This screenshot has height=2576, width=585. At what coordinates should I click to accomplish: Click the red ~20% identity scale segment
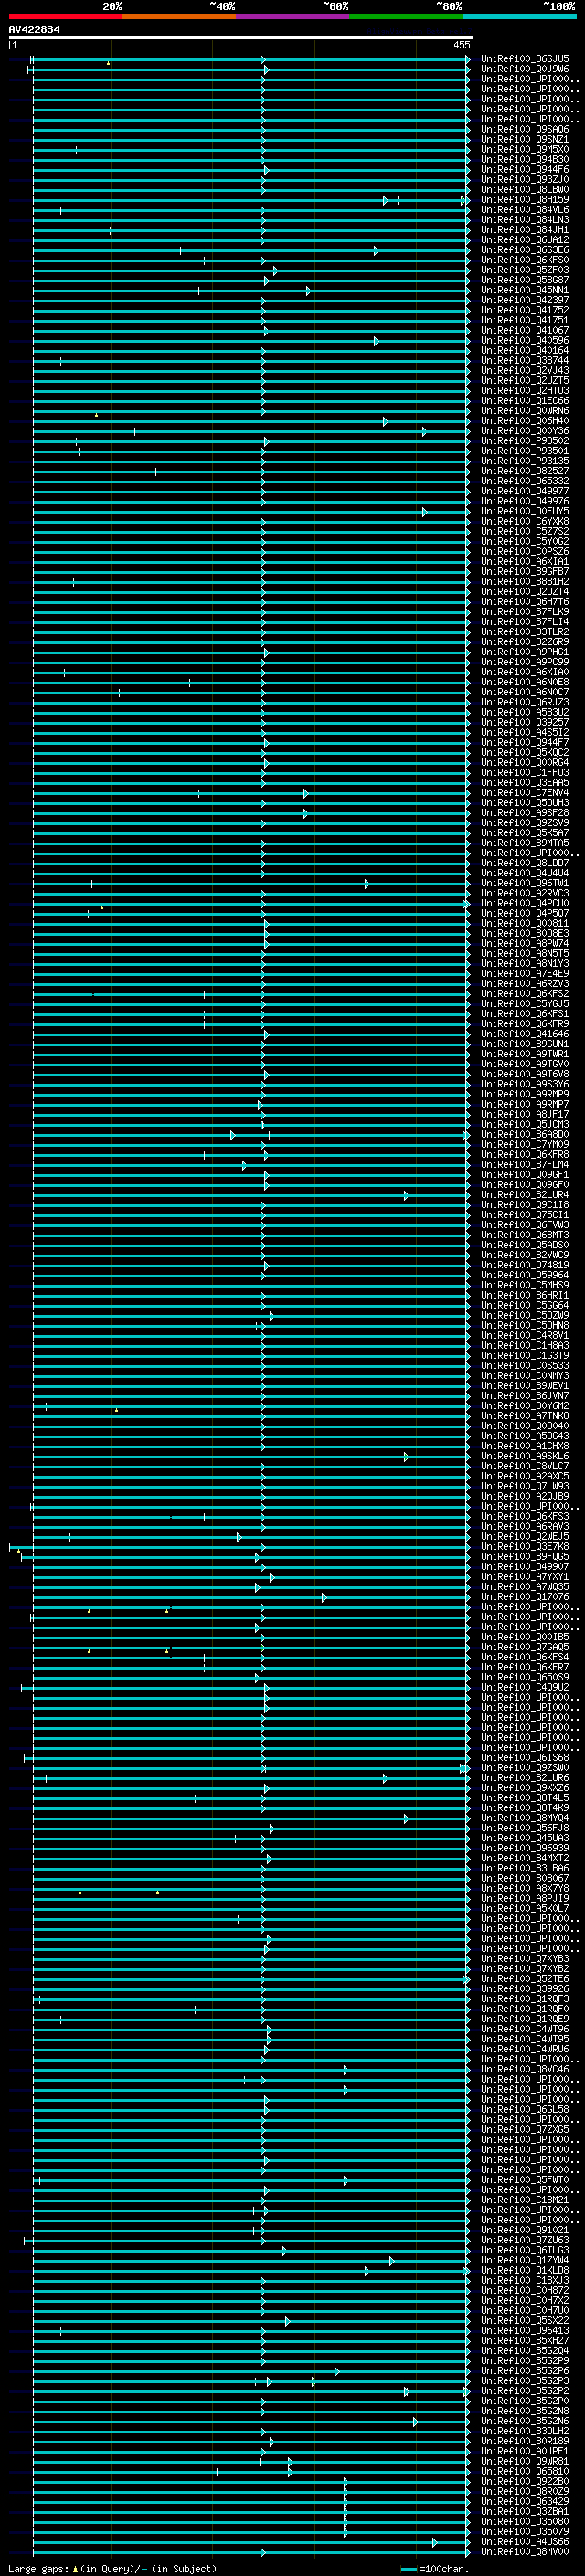coord(66,16)
